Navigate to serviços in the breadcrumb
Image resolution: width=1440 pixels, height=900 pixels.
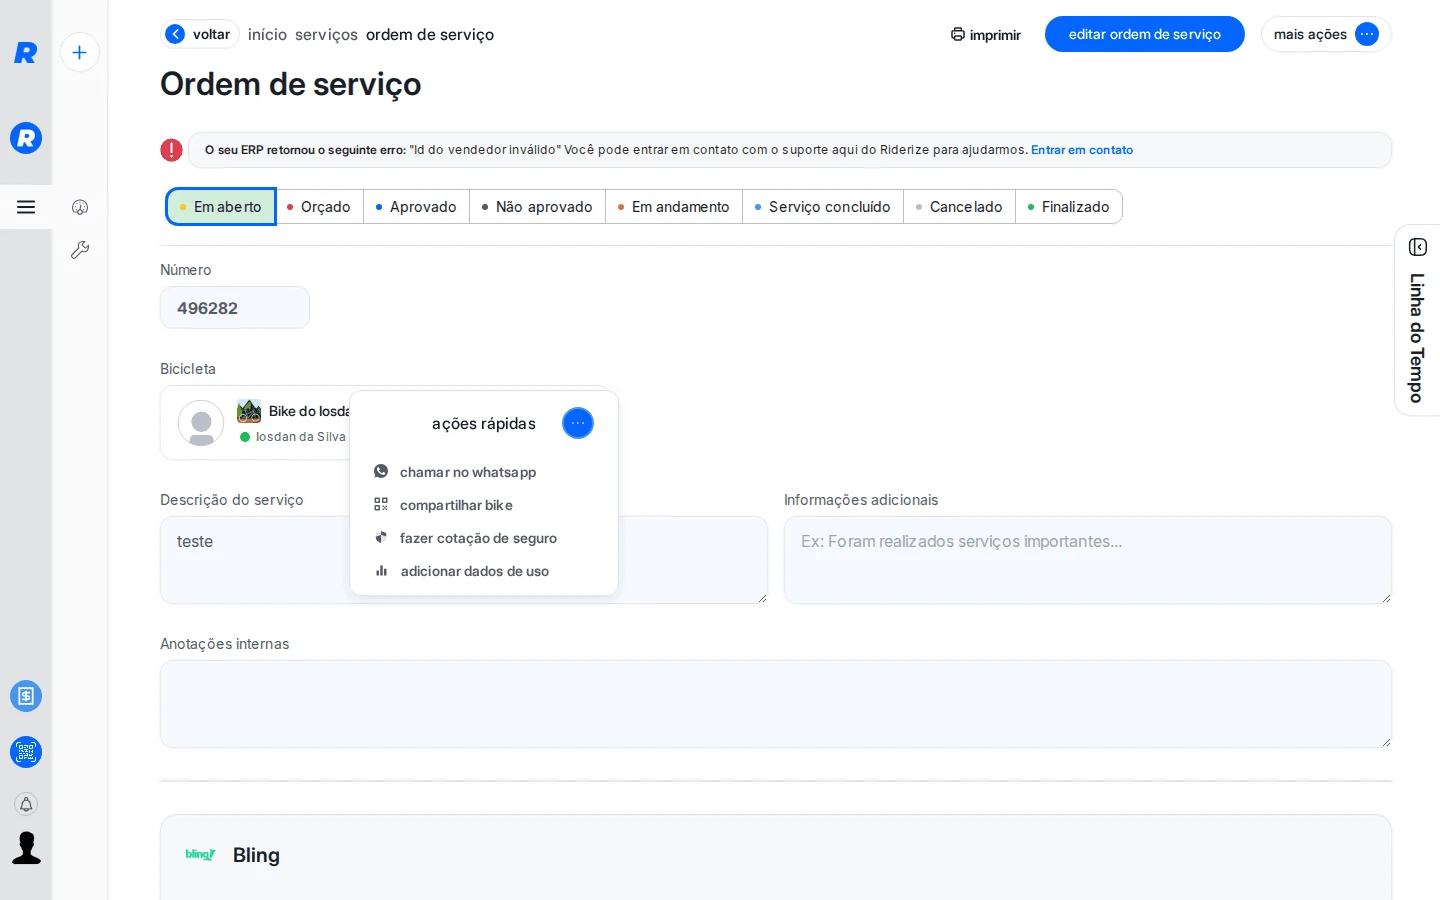[326, 35]
